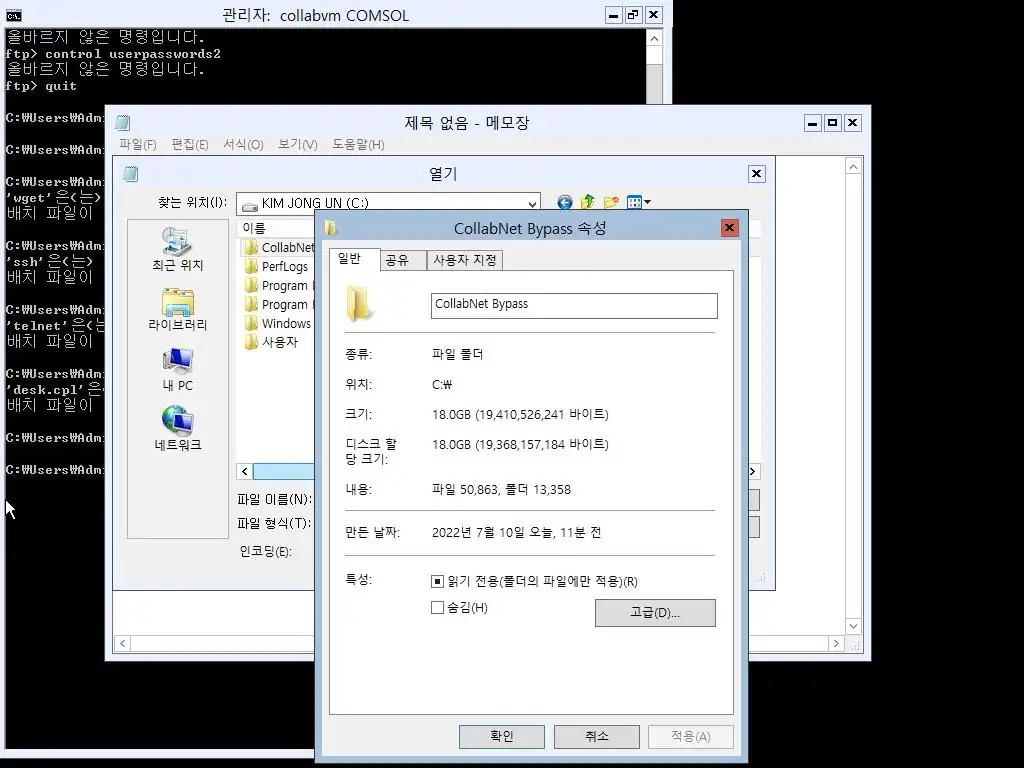Click 이름 column header in file list
Viewport: 1024px width, 768px height.
pyautogui.click(x=275, y=228)
